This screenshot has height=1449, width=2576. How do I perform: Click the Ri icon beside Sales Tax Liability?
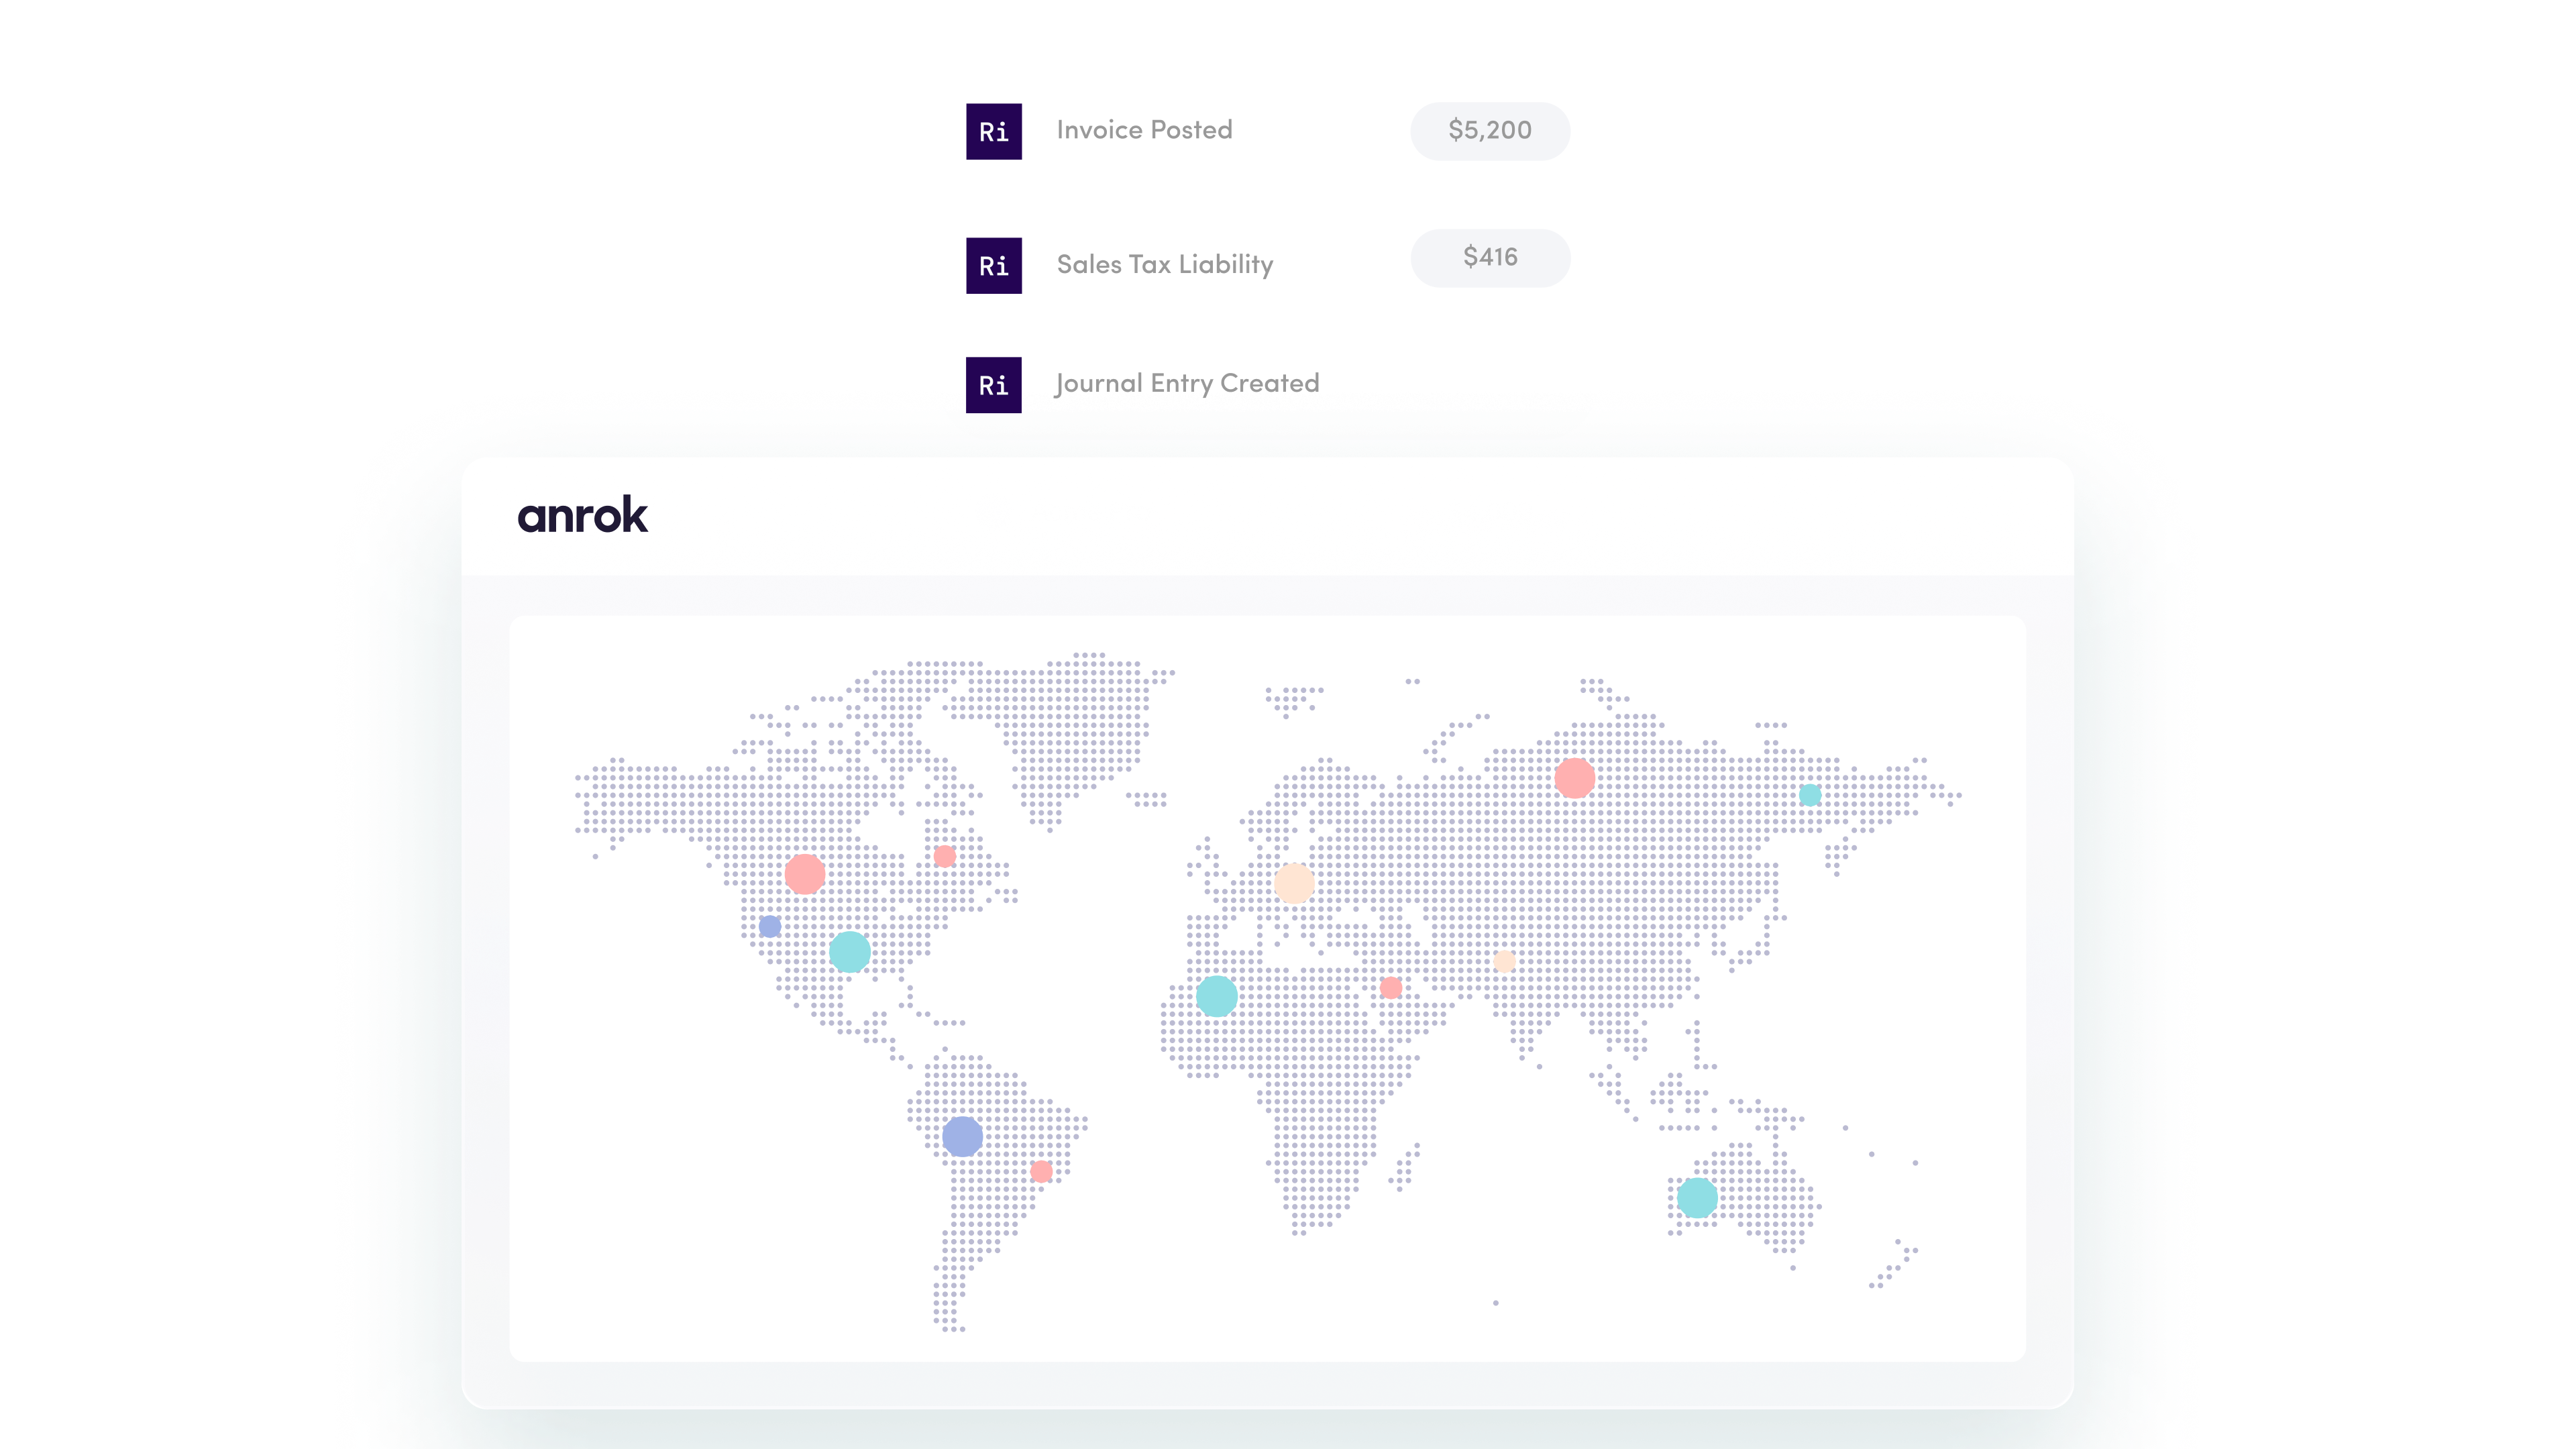pyautogui.click(x=993, y=265)
